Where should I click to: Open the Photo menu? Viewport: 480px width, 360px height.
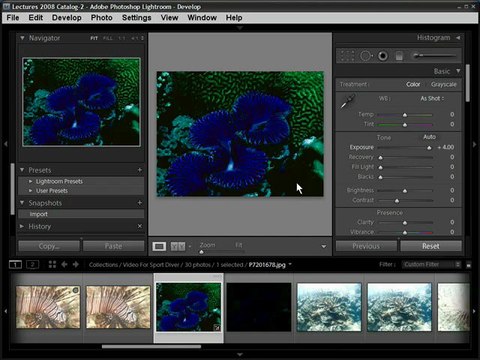pyautogui.click(x=102, y=18)
